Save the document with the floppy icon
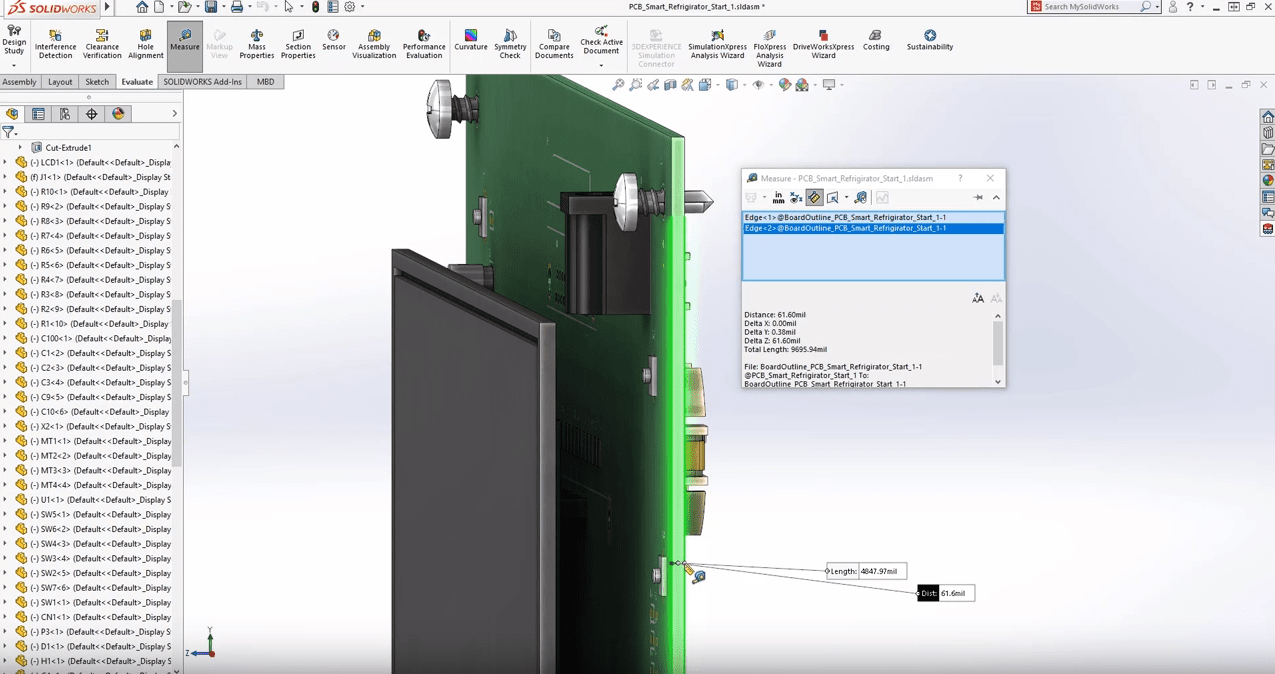Viewport: 1275px width, 674px height. pos(211,7)
